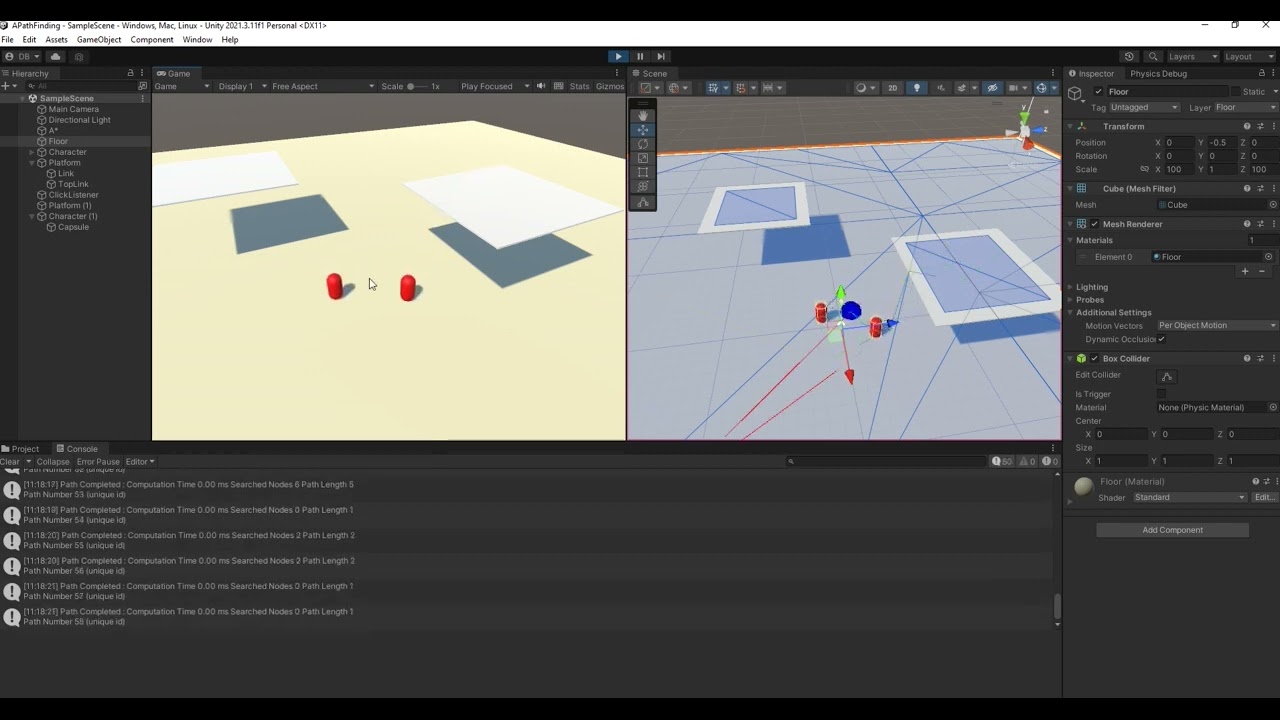Viewport: 1280px width, 720px height.
Task: Open the Display 1 dropdown
Action: pos(242,86)
